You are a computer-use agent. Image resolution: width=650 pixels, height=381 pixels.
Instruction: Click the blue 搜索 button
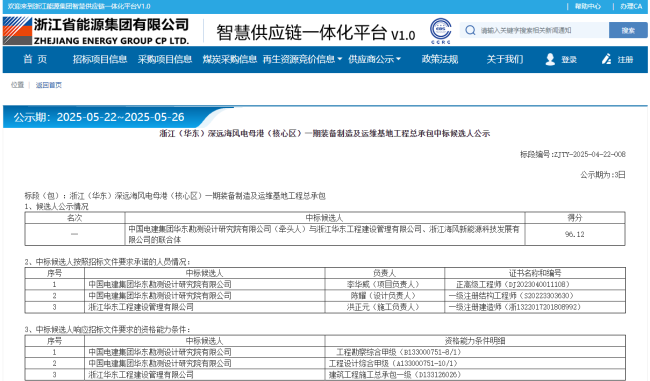(628, 30)
